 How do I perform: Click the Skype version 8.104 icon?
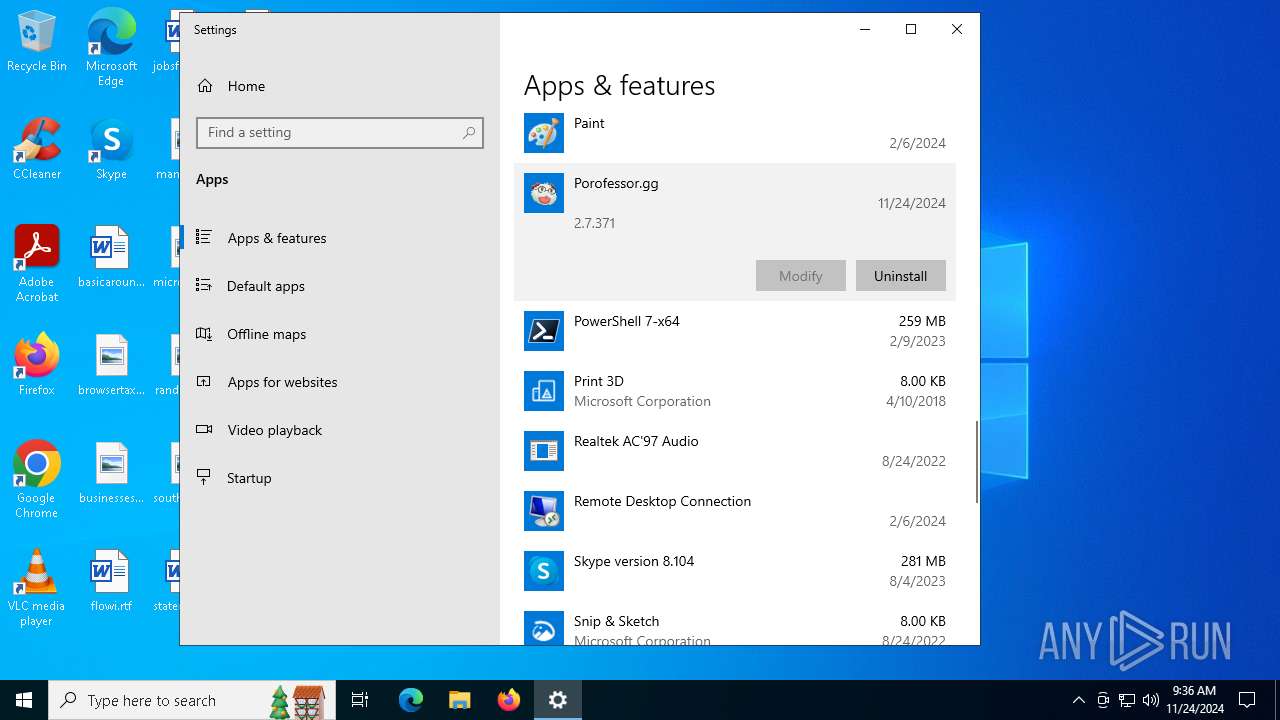point(544,571)
